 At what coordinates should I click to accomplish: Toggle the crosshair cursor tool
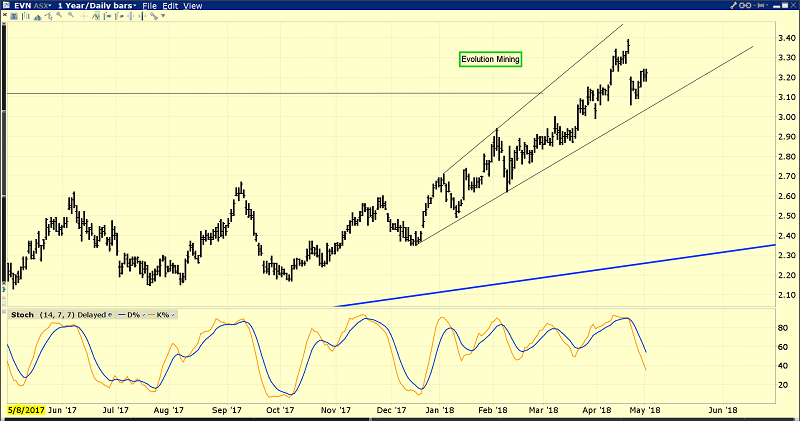83,16
